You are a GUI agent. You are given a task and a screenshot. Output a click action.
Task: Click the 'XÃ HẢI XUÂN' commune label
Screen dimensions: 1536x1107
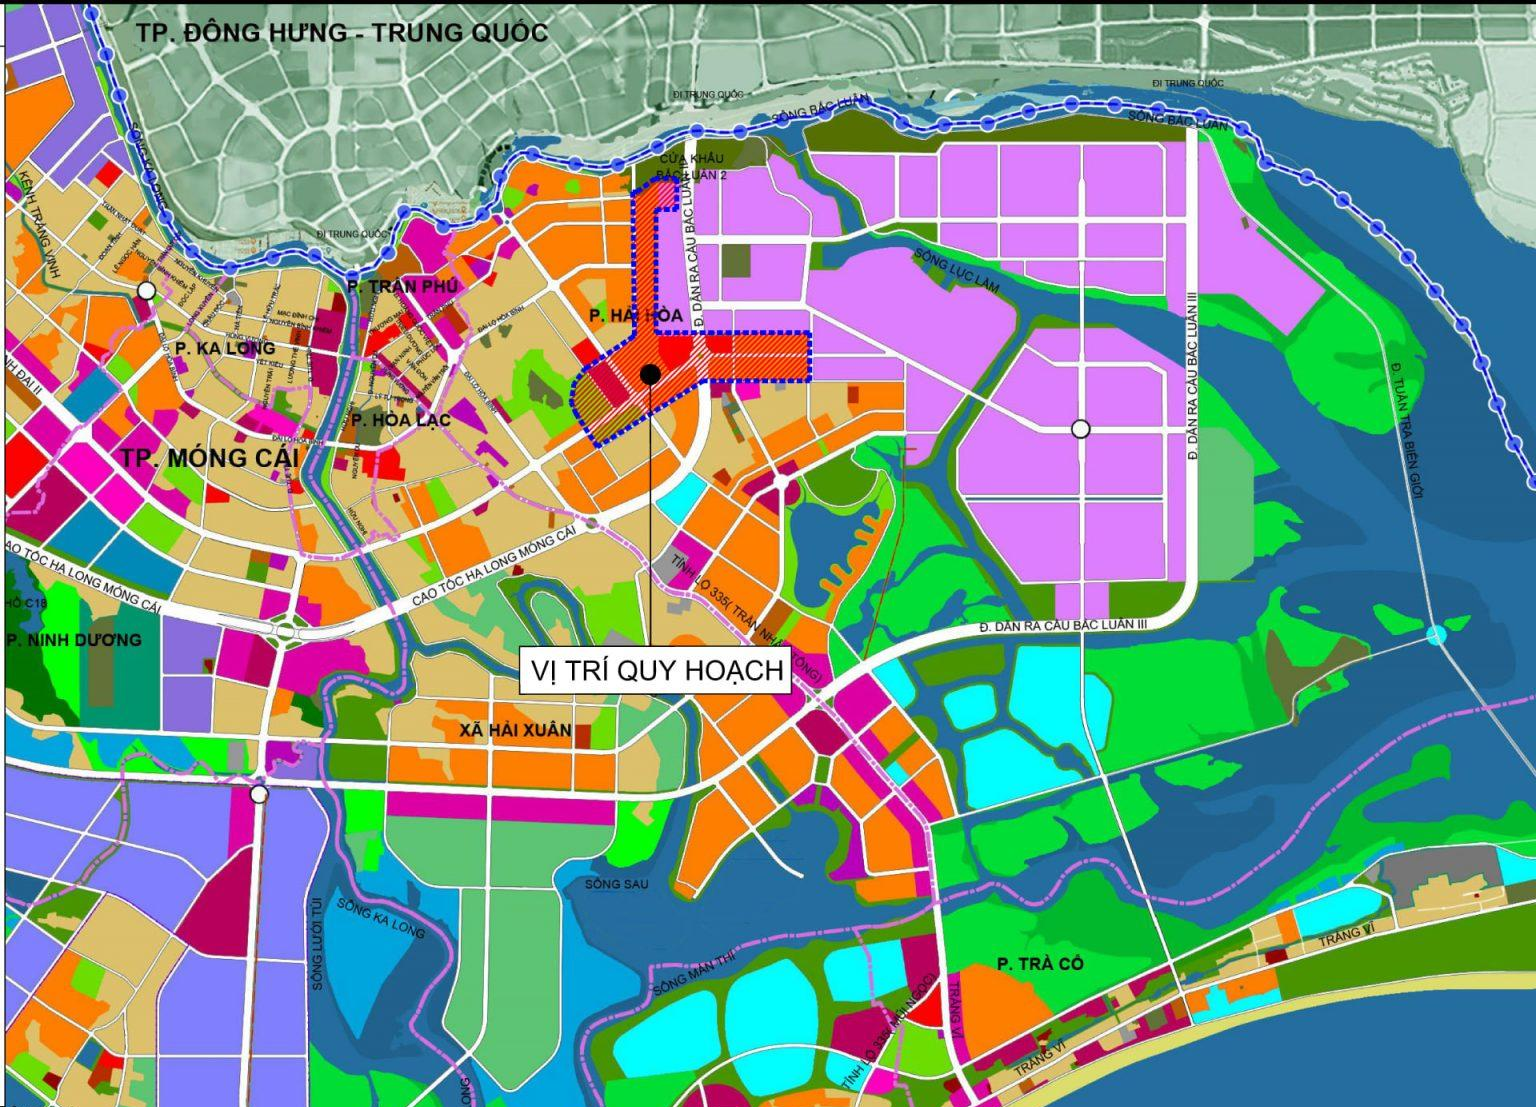(516, 730)
